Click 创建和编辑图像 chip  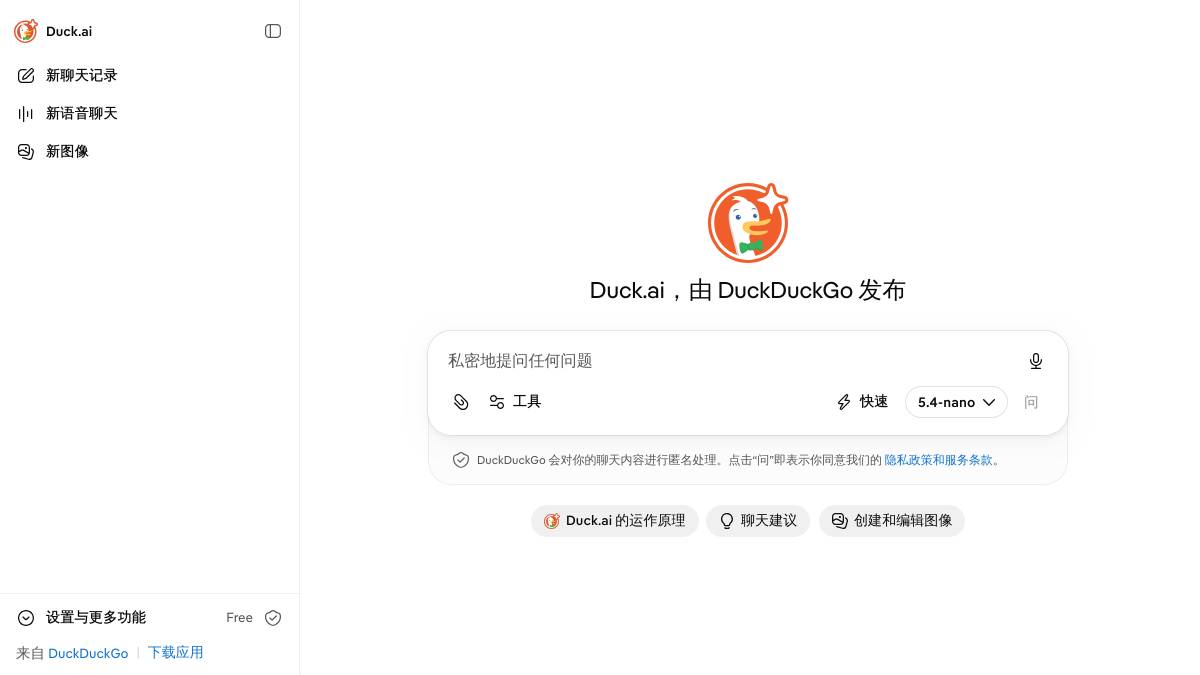point(892,521)
